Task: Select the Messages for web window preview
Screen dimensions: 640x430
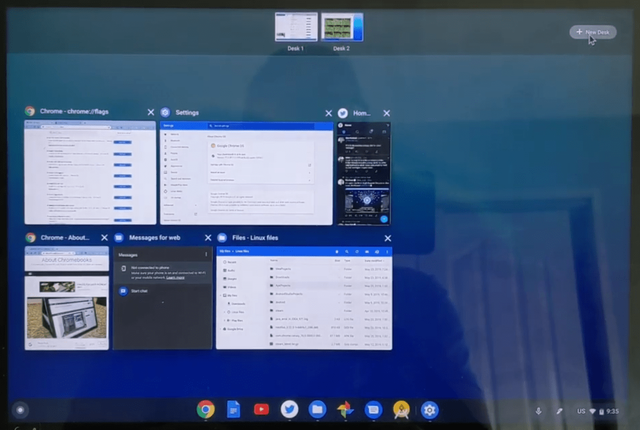Action: (163, 298)
